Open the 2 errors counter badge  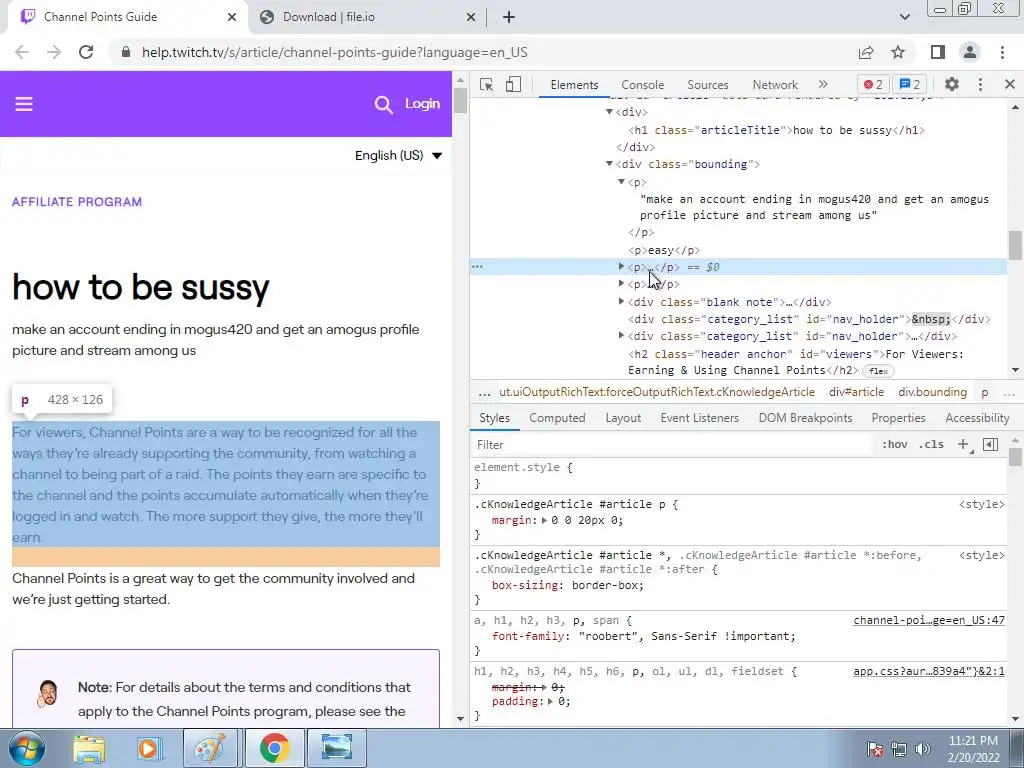(873, 84)
